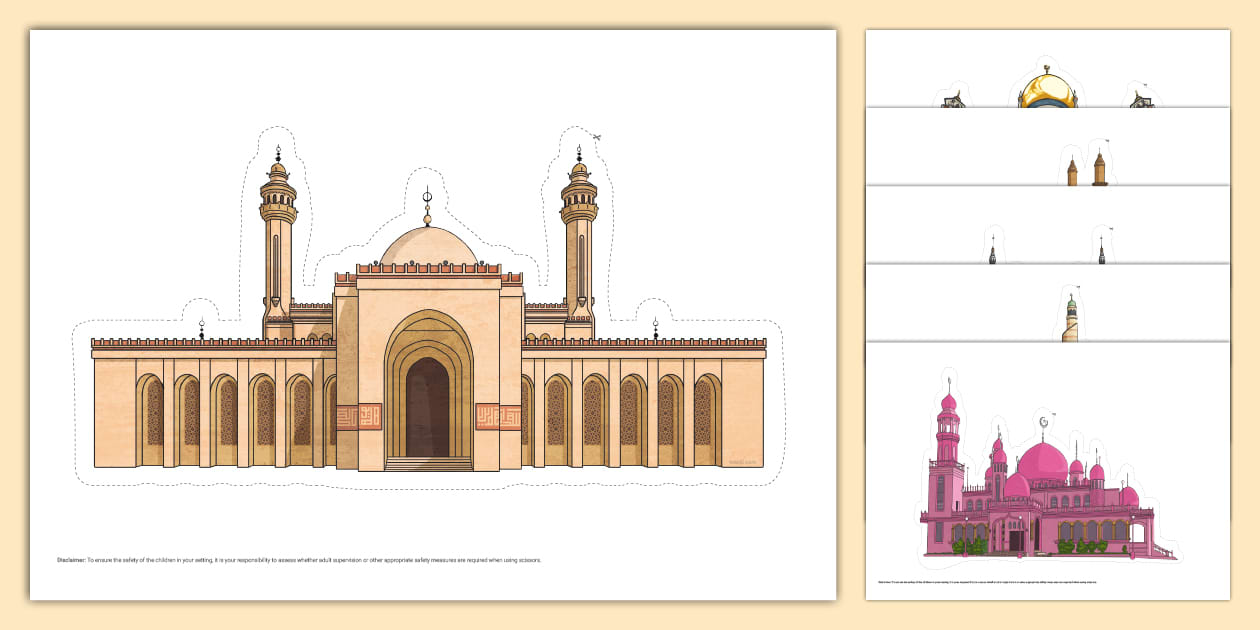Click the large beige central dome
This screenshot has width=1260, height=630.
click(x=428, y=248)
